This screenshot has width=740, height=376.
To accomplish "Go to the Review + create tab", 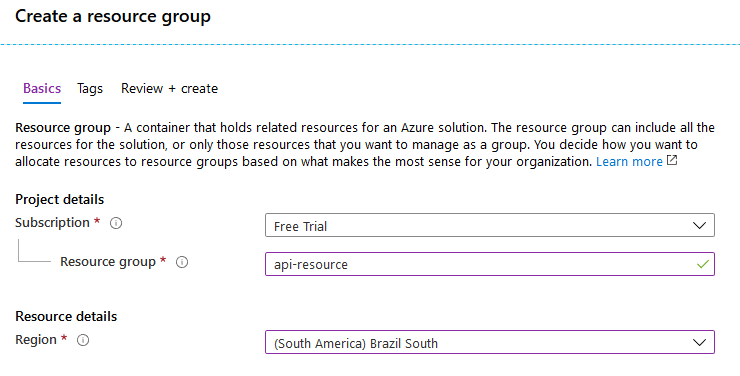I will pos(169,89).
